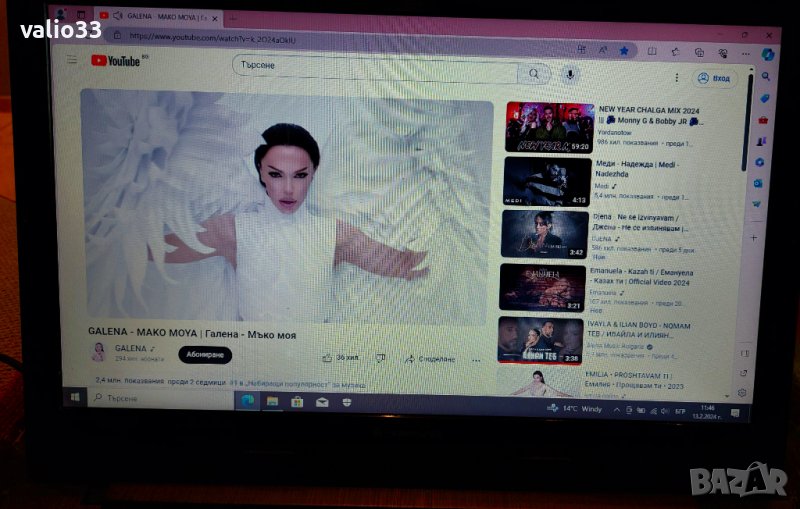800x509 pixels.
Task: Start voice search with microphone icon
Action: point(569,75)
